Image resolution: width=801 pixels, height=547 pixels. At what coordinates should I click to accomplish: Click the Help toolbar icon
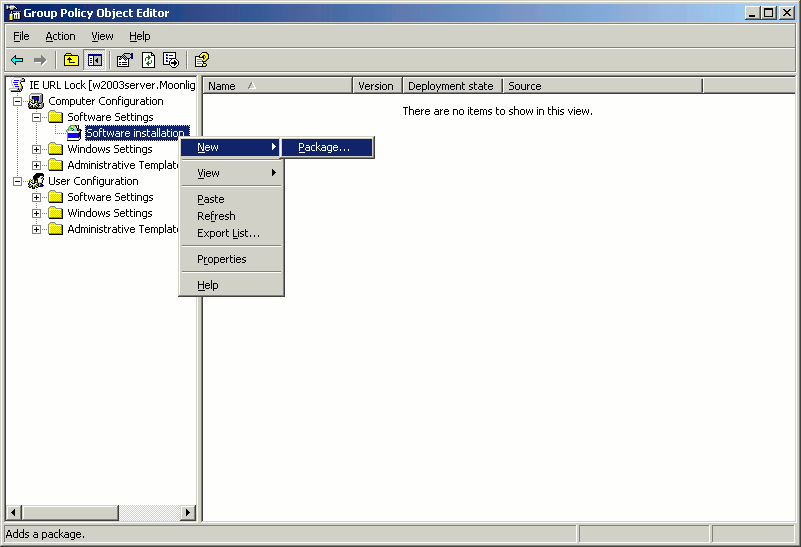tap(202, 60)
